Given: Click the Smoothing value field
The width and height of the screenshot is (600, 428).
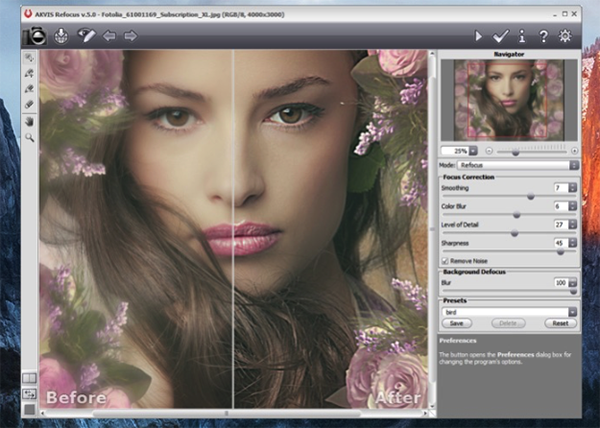Looking at the screenshot, I should pyautogui.click(x=561, y=188).
